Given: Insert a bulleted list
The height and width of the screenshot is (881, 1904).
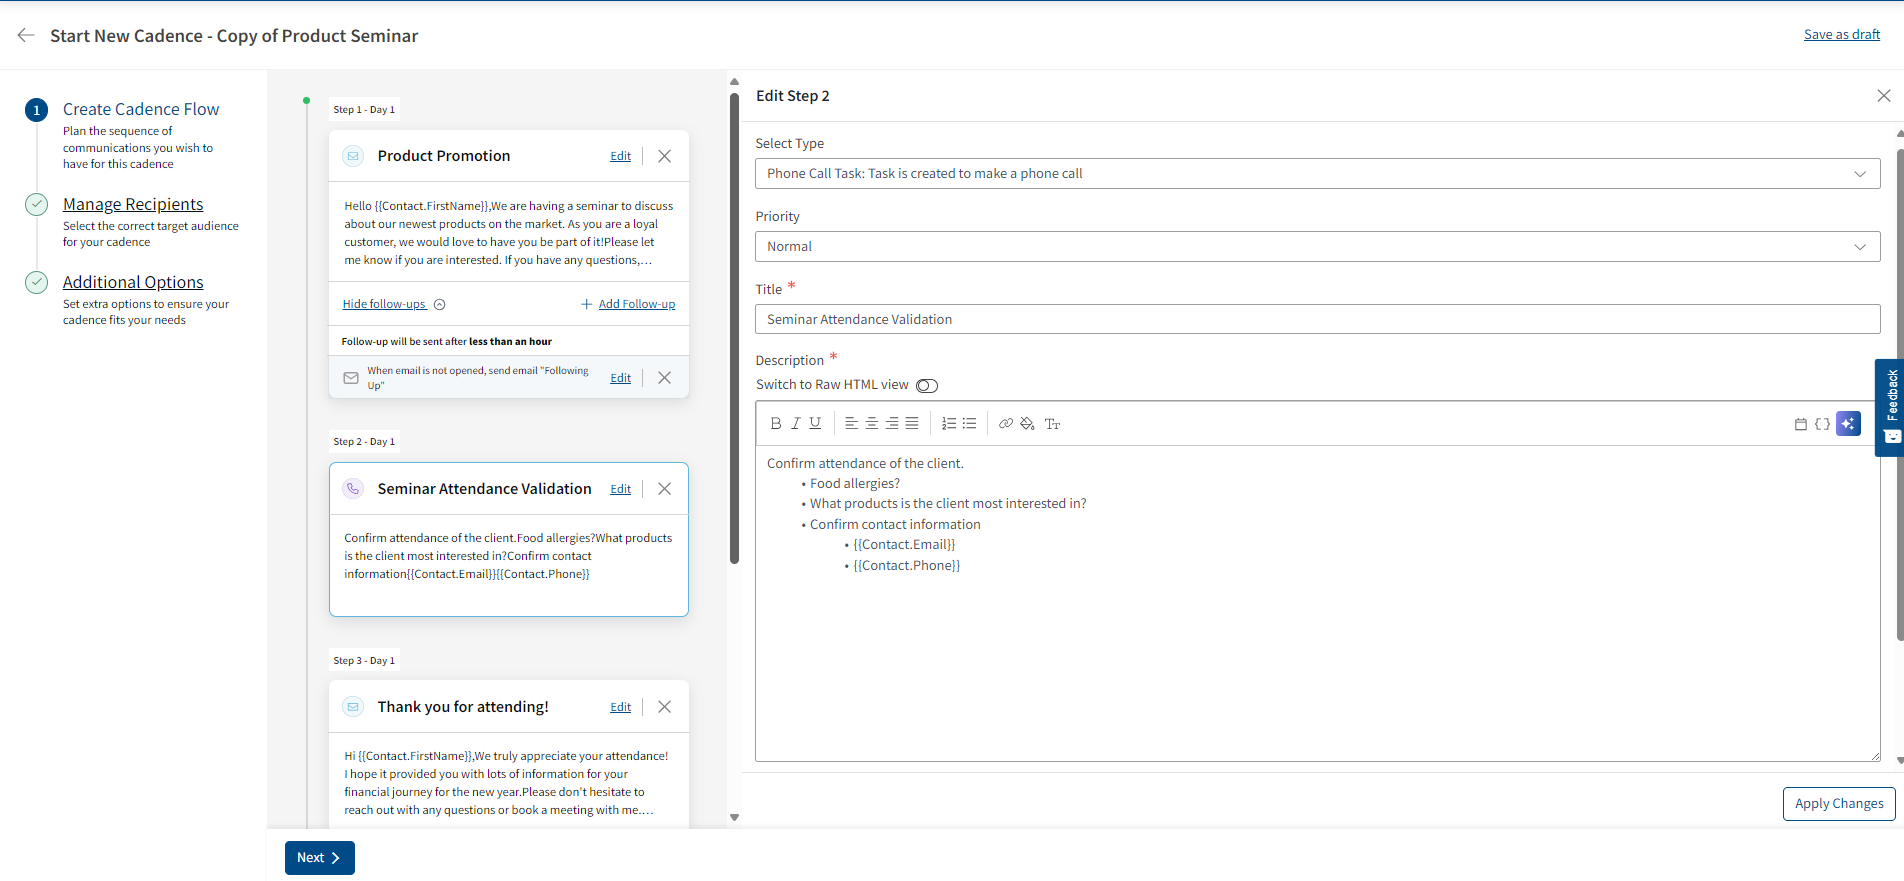Looking at the screenshot, I should point(969,424).
